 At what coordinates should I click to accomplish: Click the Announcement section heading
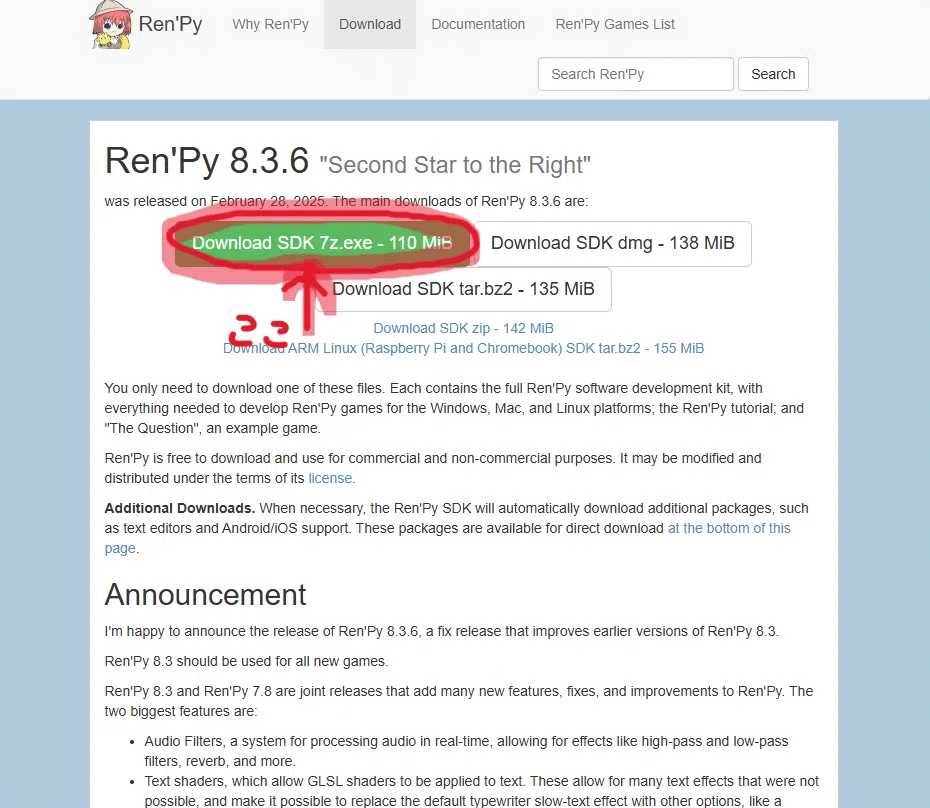(205, 595)
